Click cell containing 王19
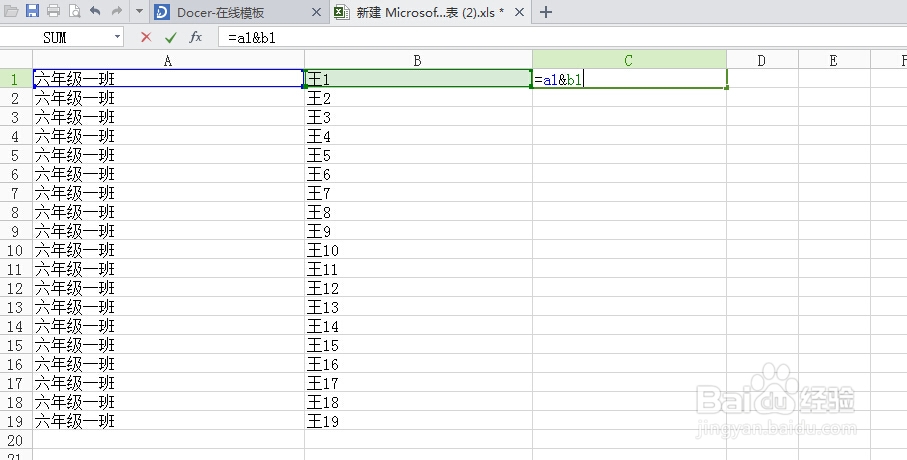907x460 pixels. point(418,421)
